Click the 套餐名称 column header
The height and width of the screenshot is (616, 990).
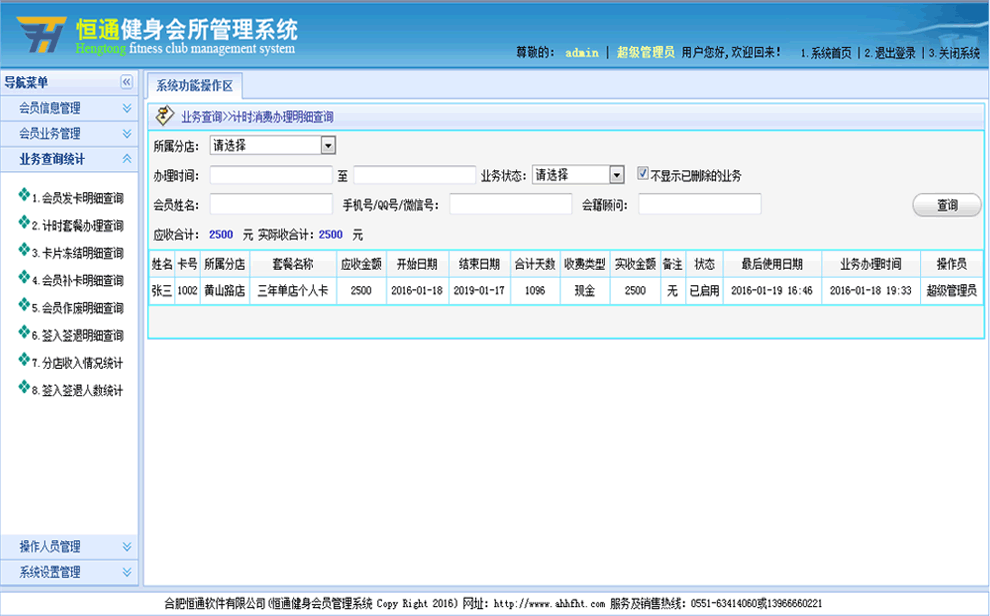pyautogui.click(x=293, y=264)
